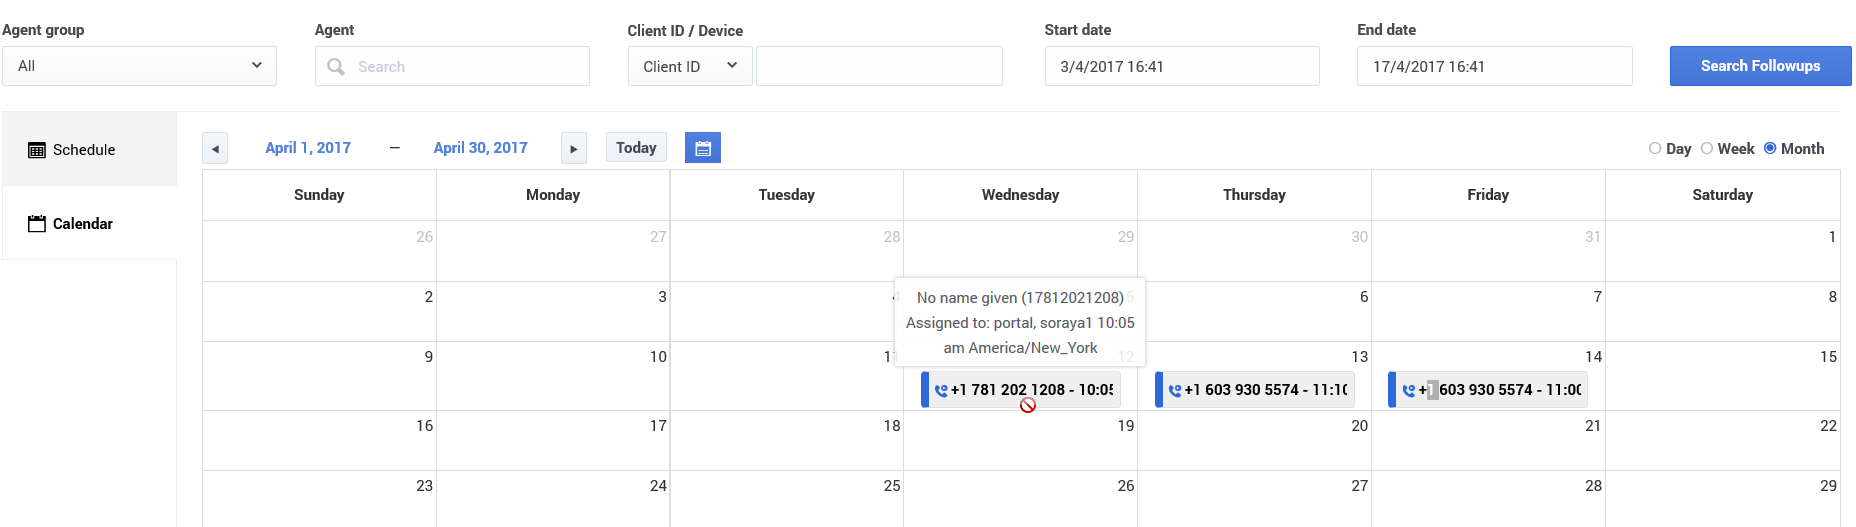Open the April 1, 2017 start date link
Image resolution: width=1856 pixels, height=527 pixels.
(x=308, y=148)
